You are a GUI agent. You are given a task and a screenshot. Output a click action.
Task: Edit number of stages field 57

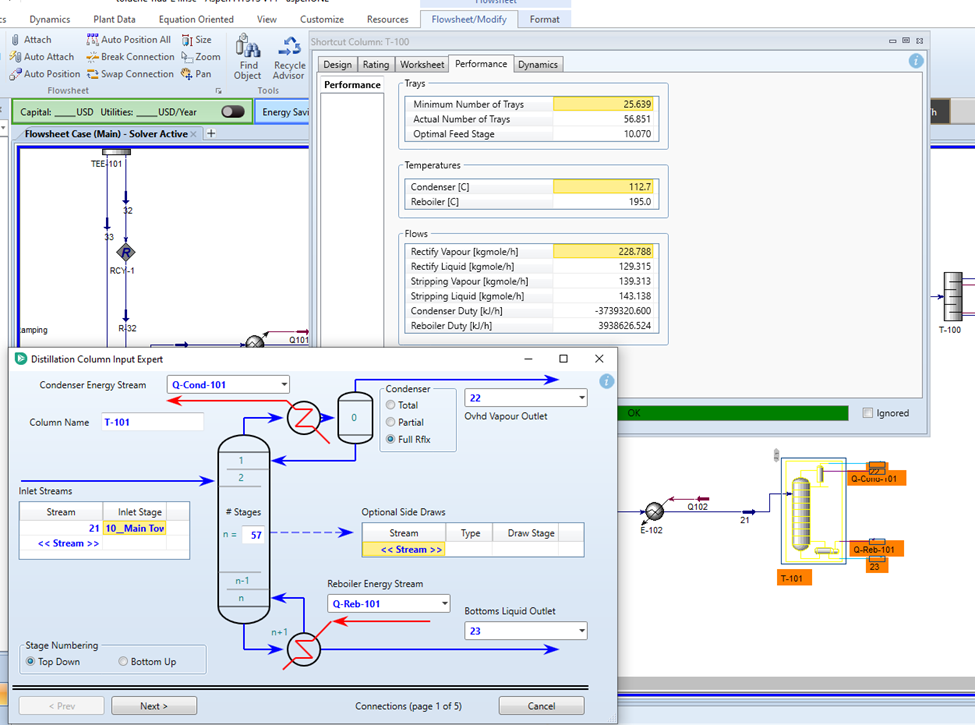pyautogui.click(x=253, y=535)
